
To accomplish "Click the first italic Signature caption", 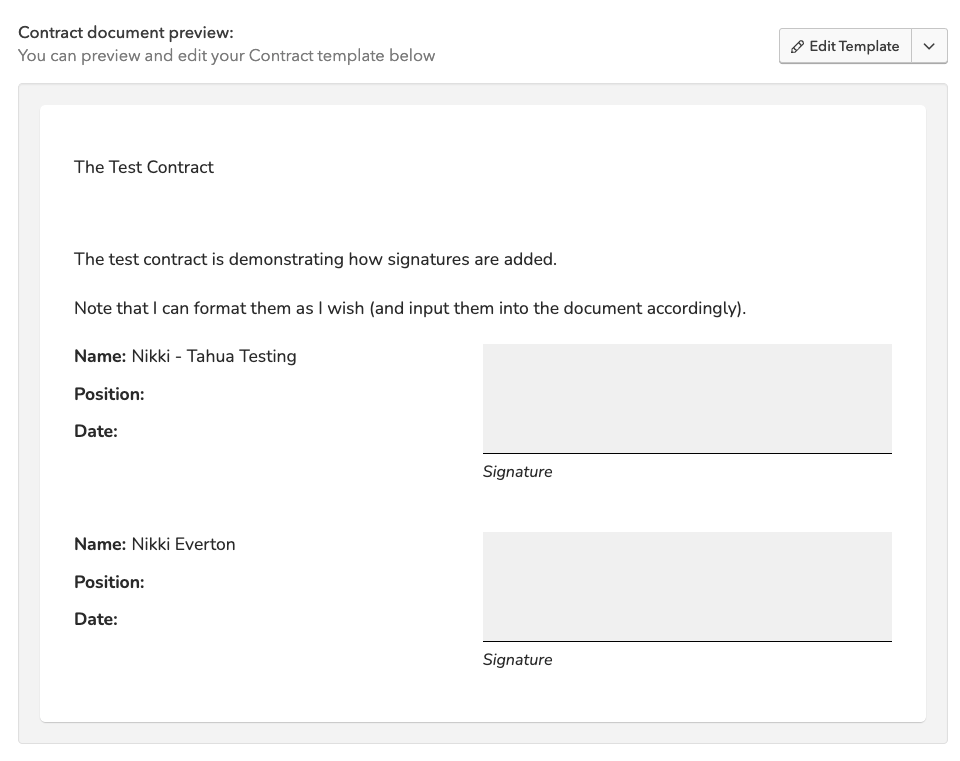I will pyautogui.click(x=517, y=472).
